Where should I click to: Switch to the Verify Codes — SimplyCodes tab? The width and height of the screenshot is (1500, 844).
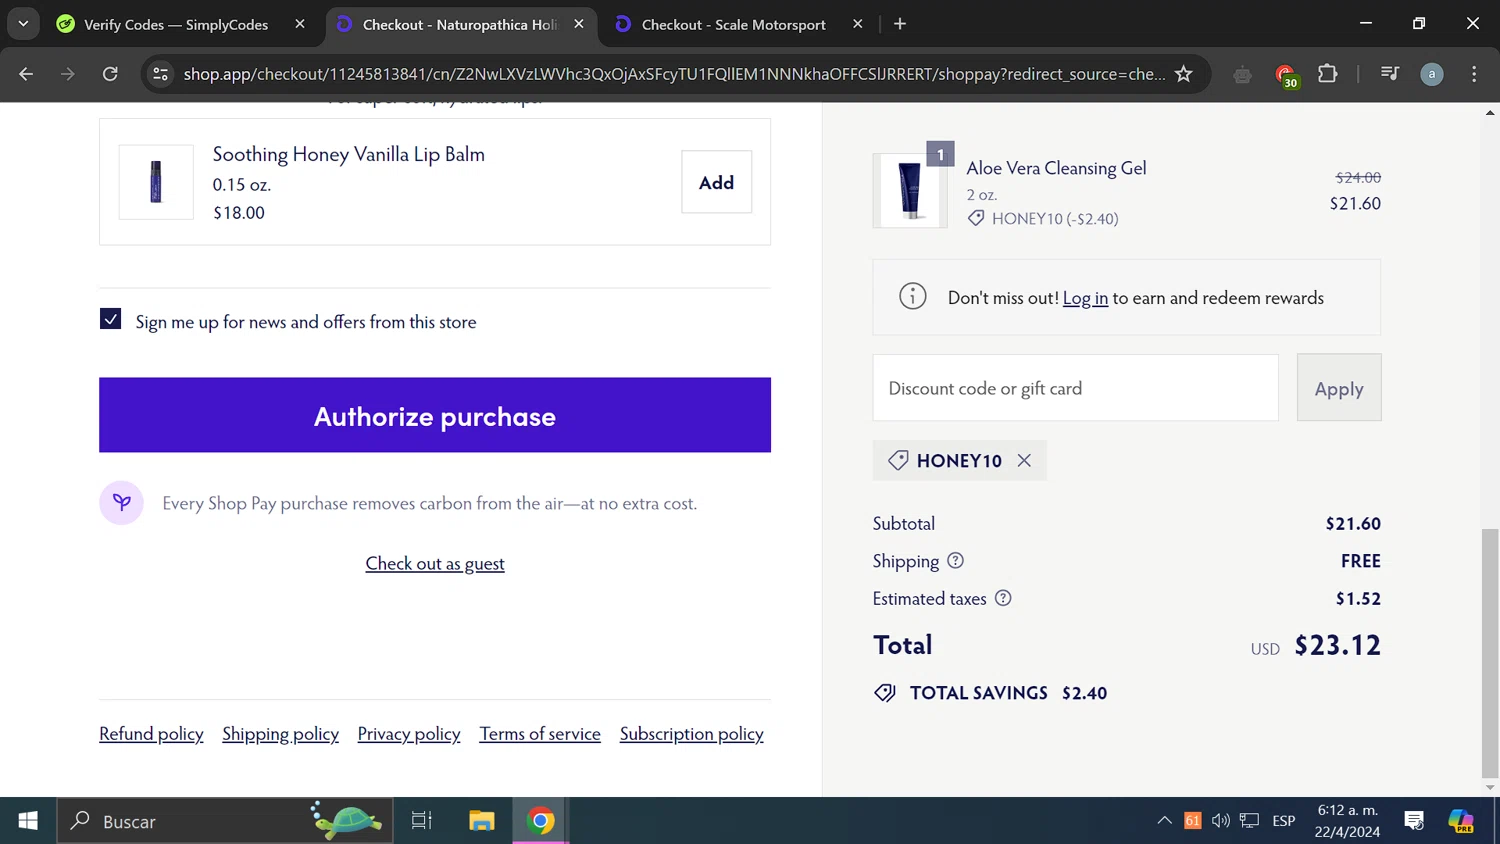coord(176,24)
